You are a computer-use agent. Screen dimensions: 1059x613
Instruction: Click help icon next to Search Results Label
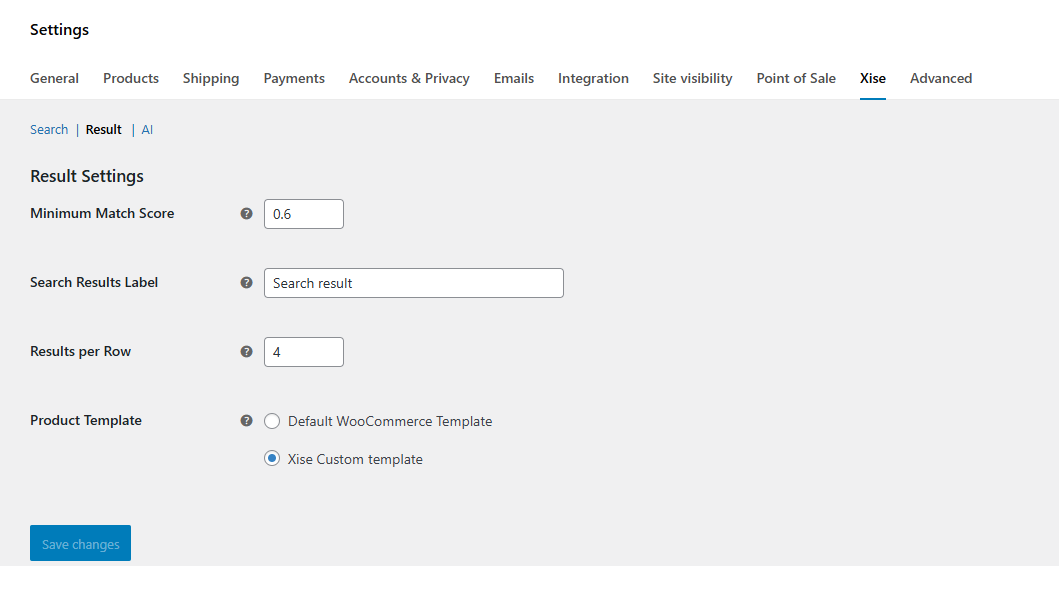tap(247, 283)
